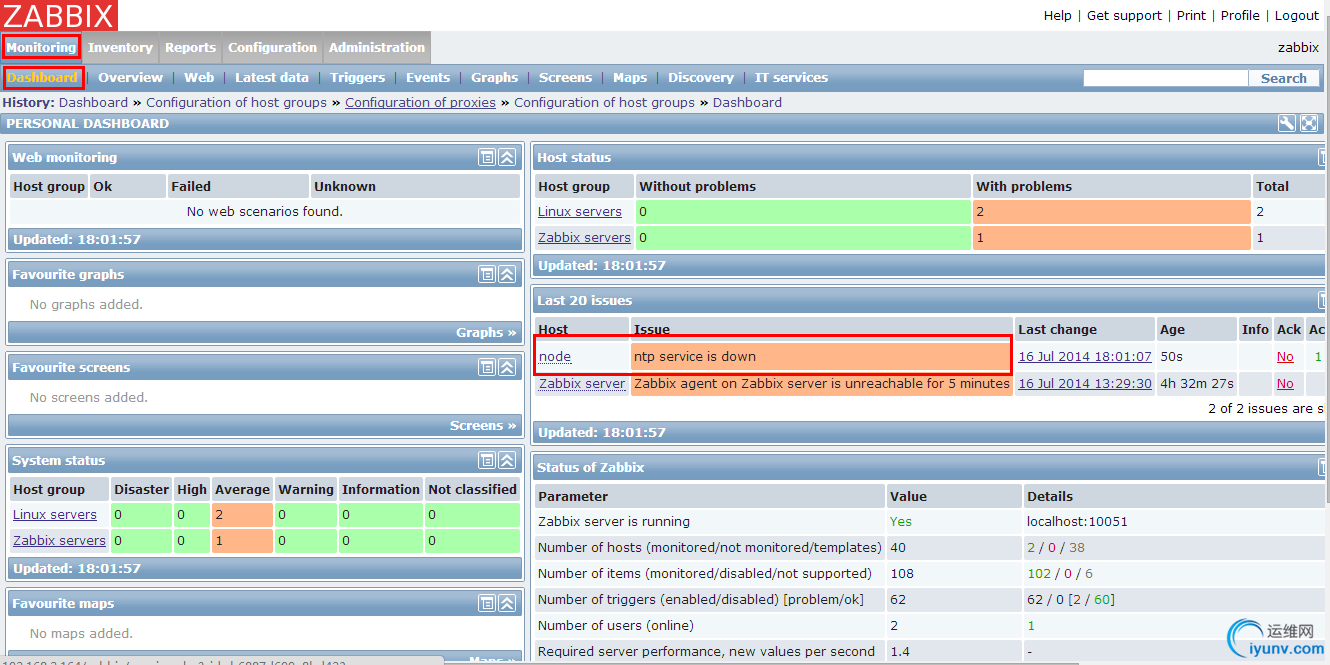This screenshot has width=1330, height=665.
Task: Open the Help link
Action: (x=1058, y=15)
